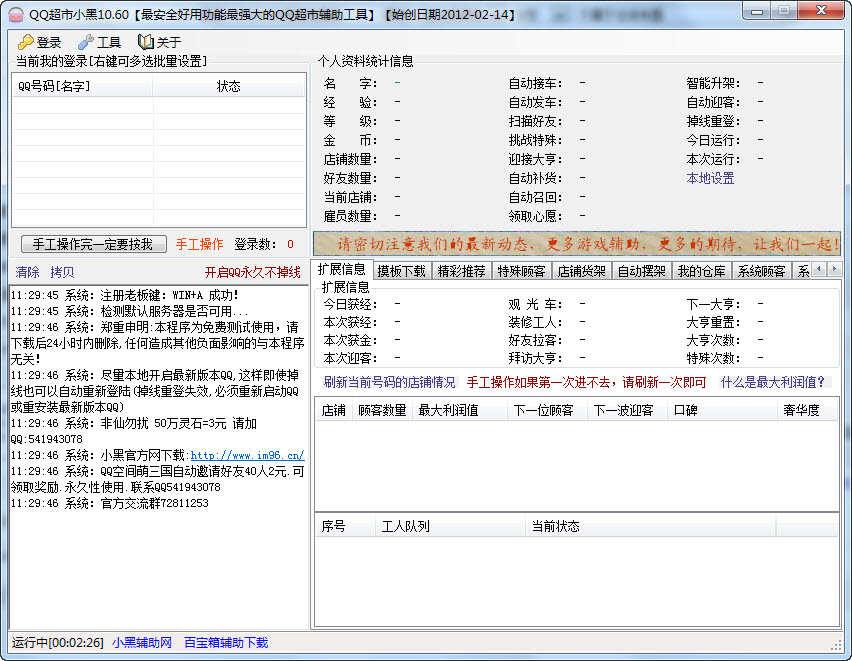Click the 清除 link above the log
The image size is (852, 661).
point(28,272)
